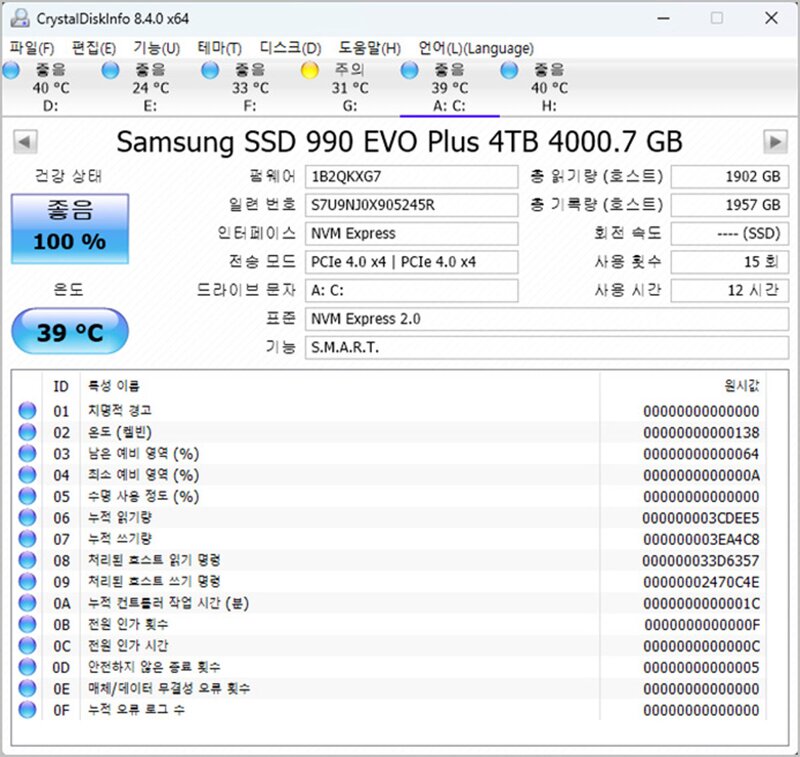Select drive H: showing 40 °C
The width and height of the screenshot is (800, 757).
pyautogui.click(x=549, y=88)
